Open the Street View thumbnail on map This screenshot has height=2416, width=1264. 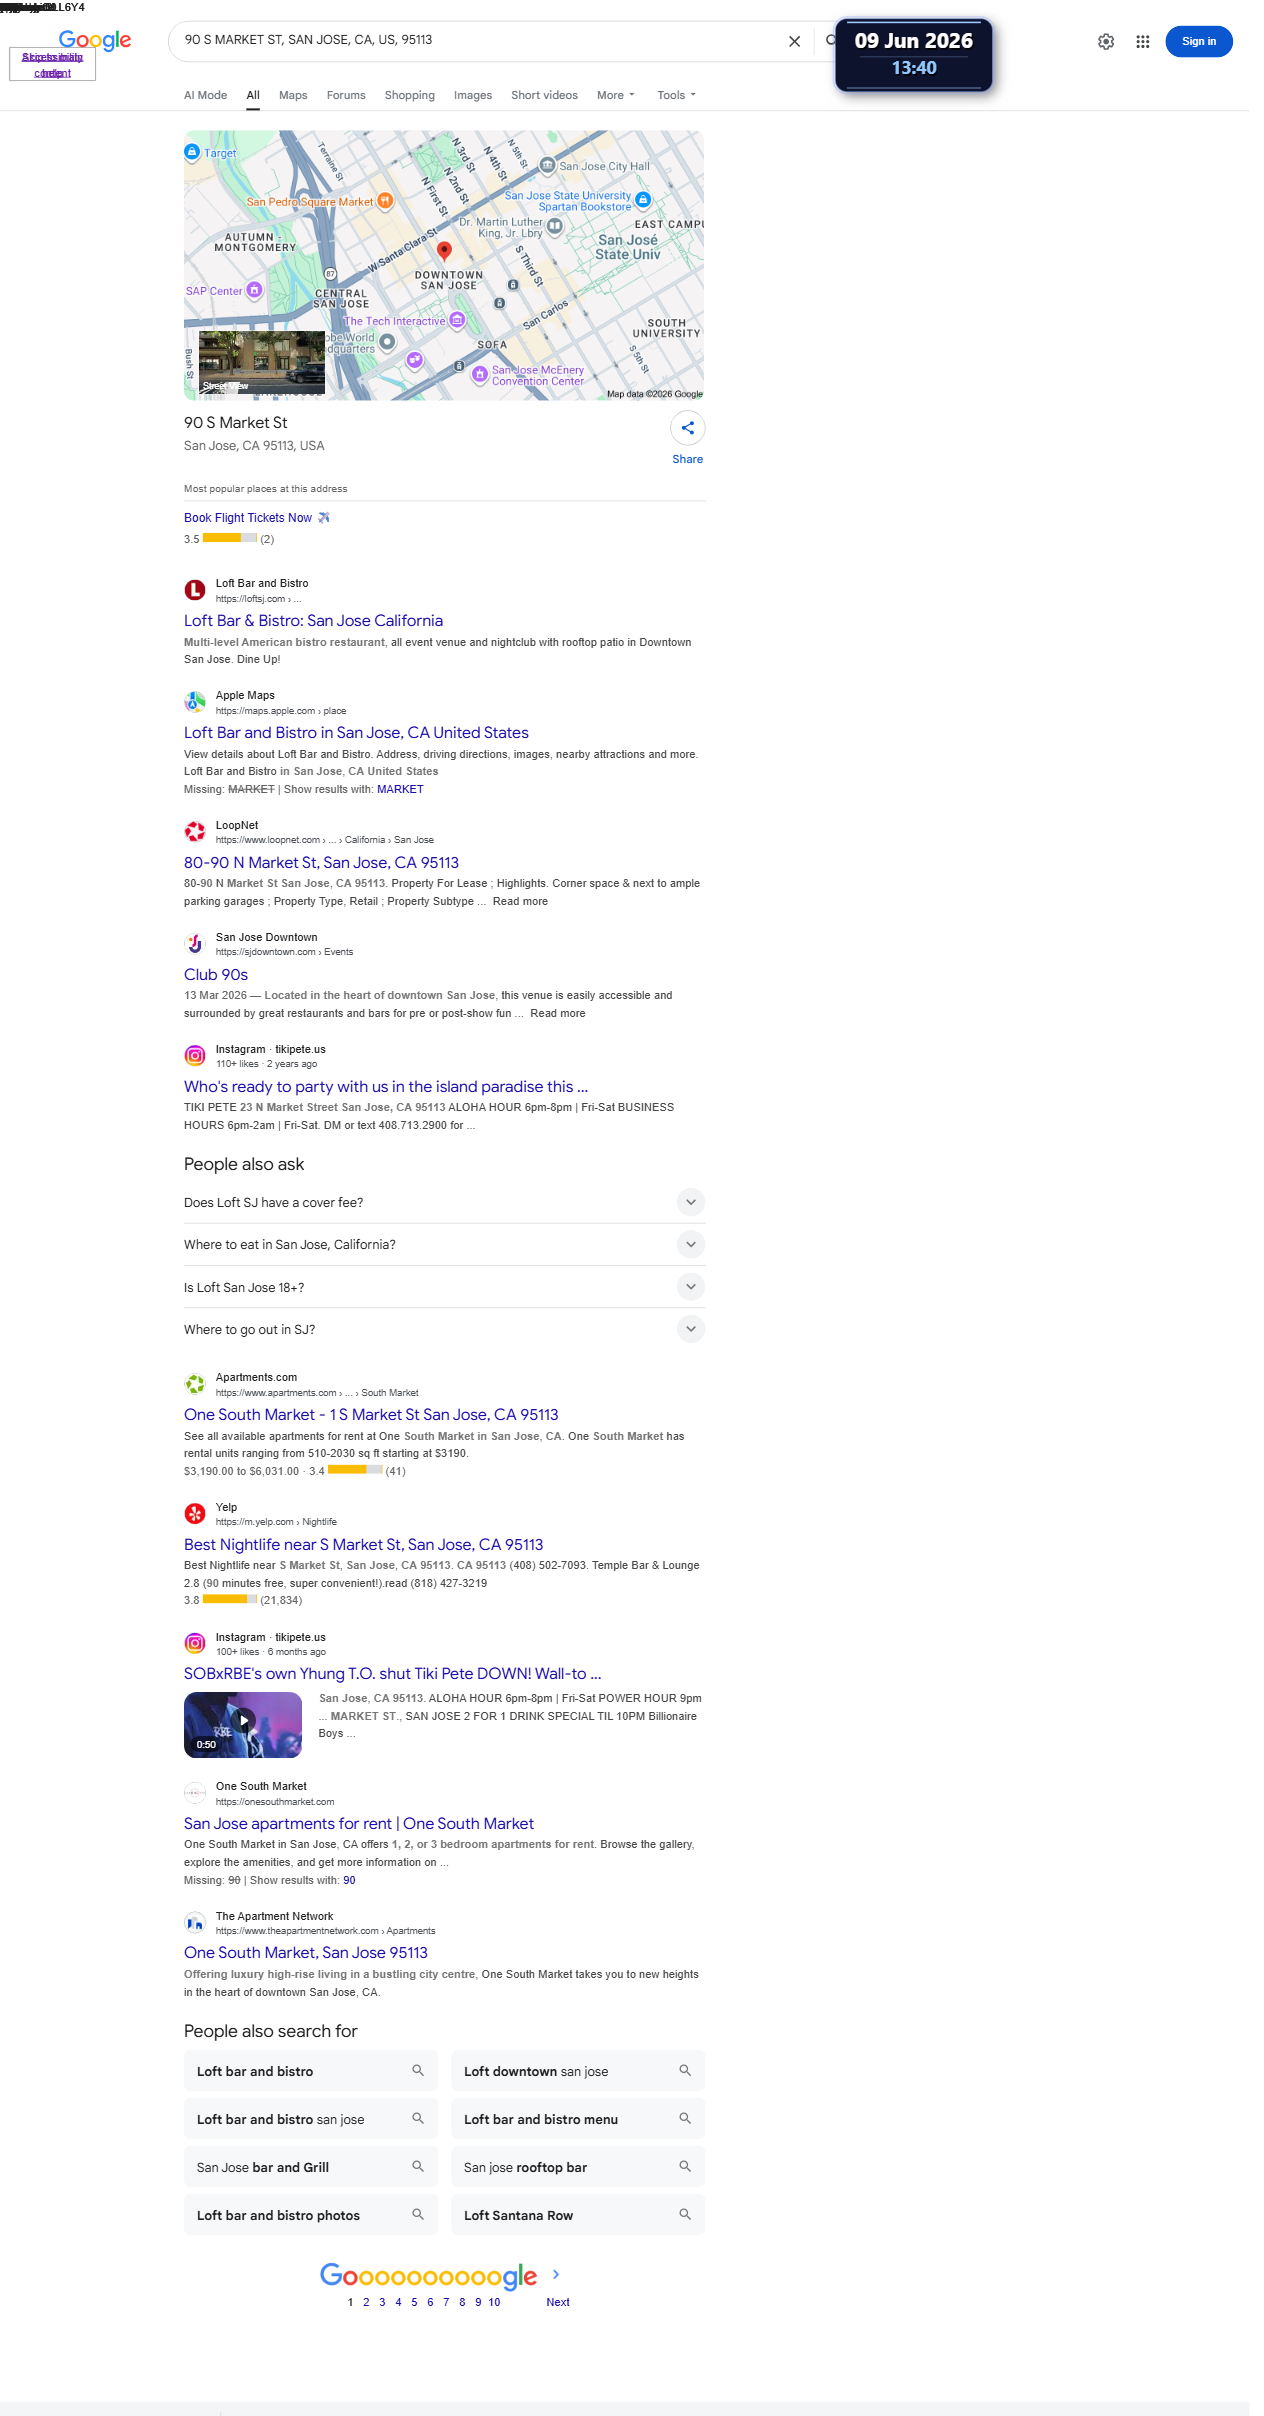(x=262, y=363)
